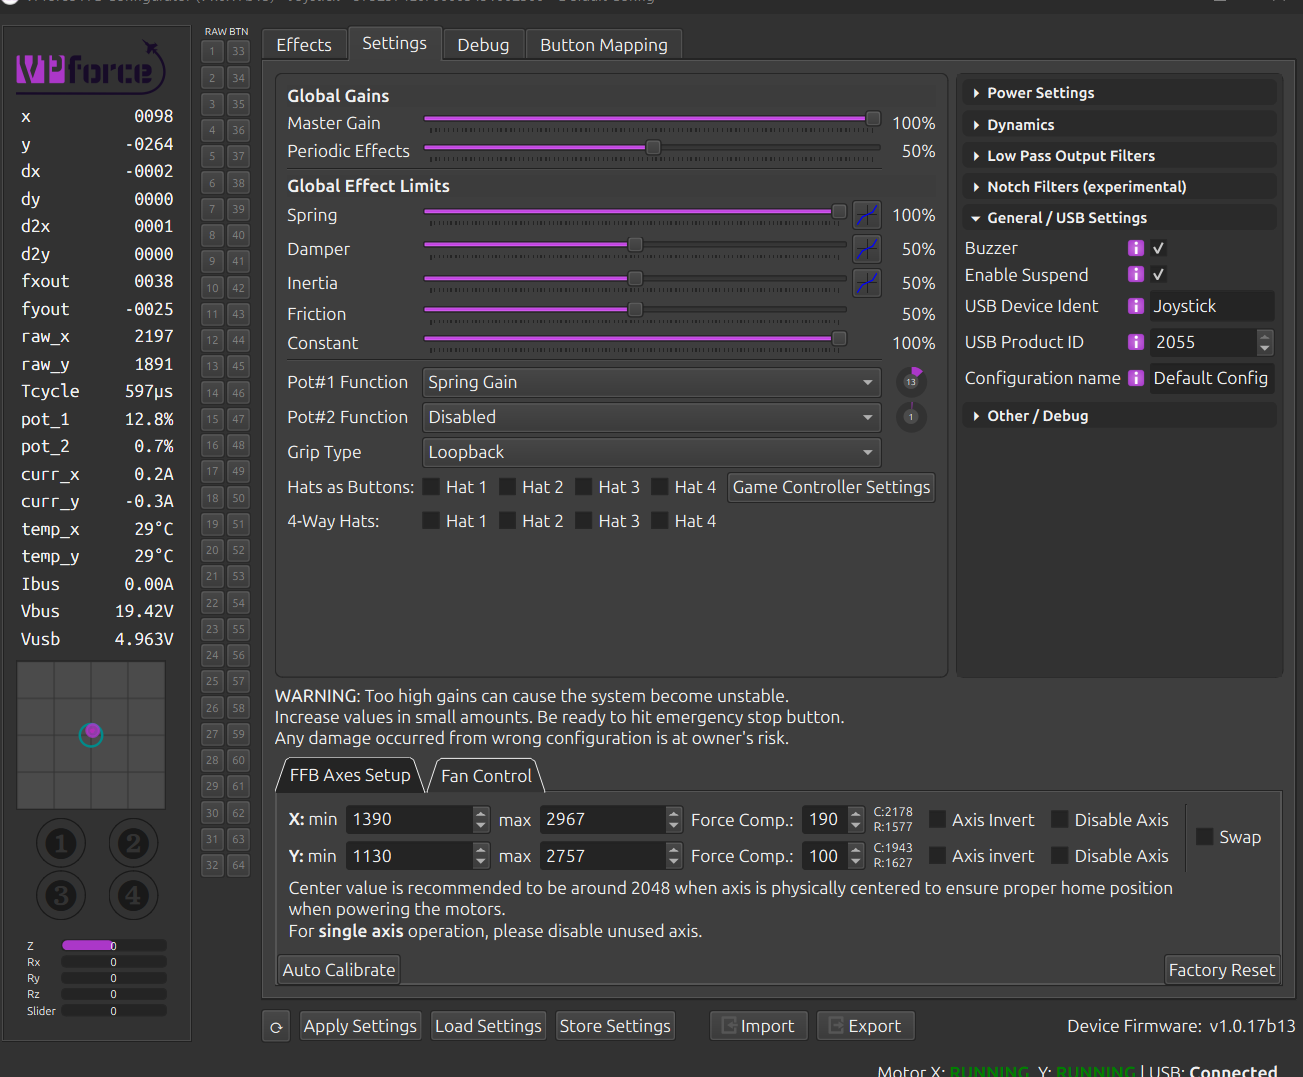Click the USB Device Ident input field
The image size is (1303, 1077).
1211,306
